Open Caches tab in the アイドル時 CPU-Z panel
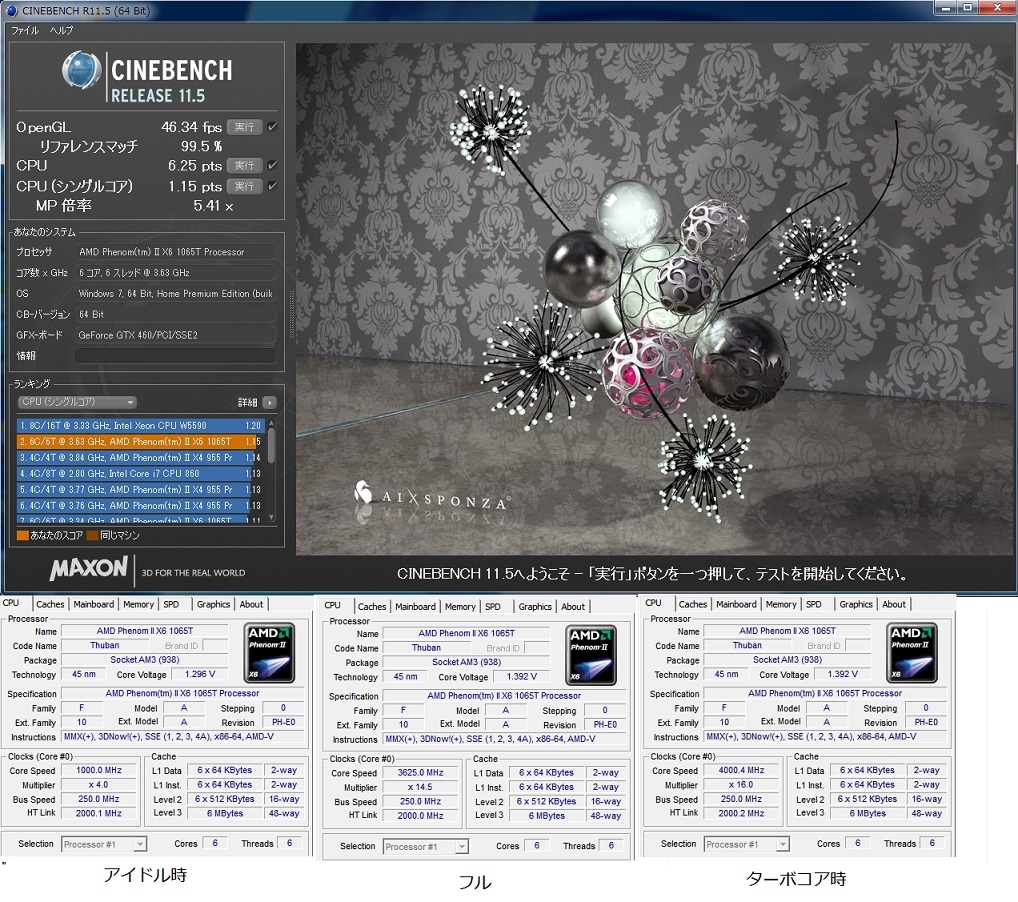This screenshot has width=1018, height=902. tap(50, 604)
